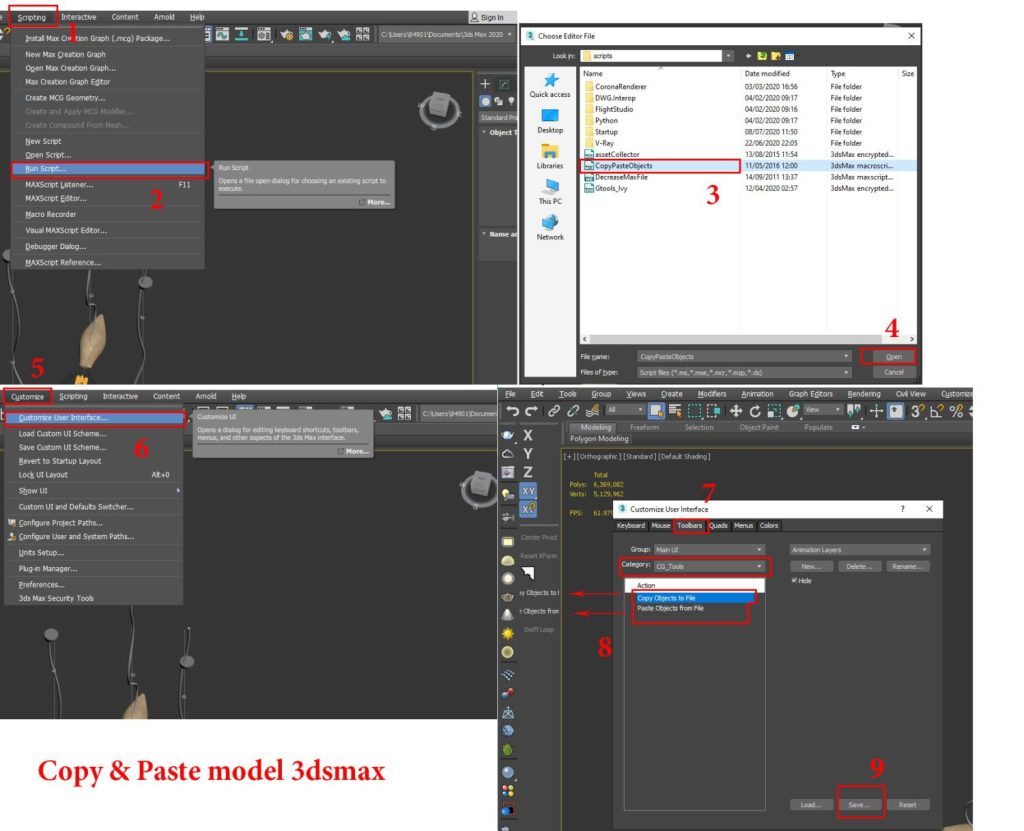Click the Sign In user icon
The image size is (1024, 831).
tap(474, 17)
